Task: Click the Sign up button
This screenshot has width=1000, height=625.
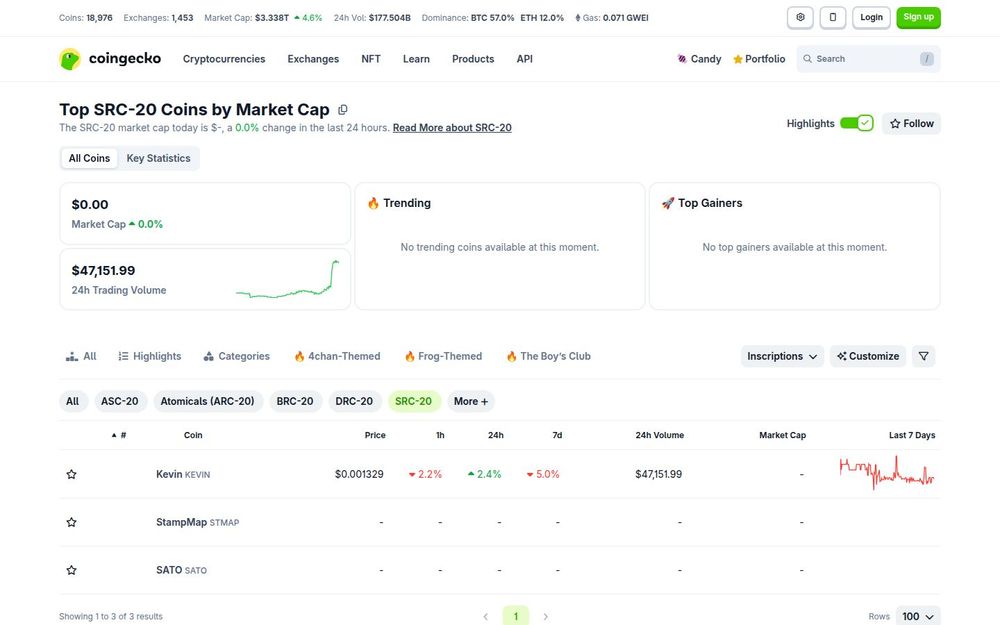Action: [918, 17]
